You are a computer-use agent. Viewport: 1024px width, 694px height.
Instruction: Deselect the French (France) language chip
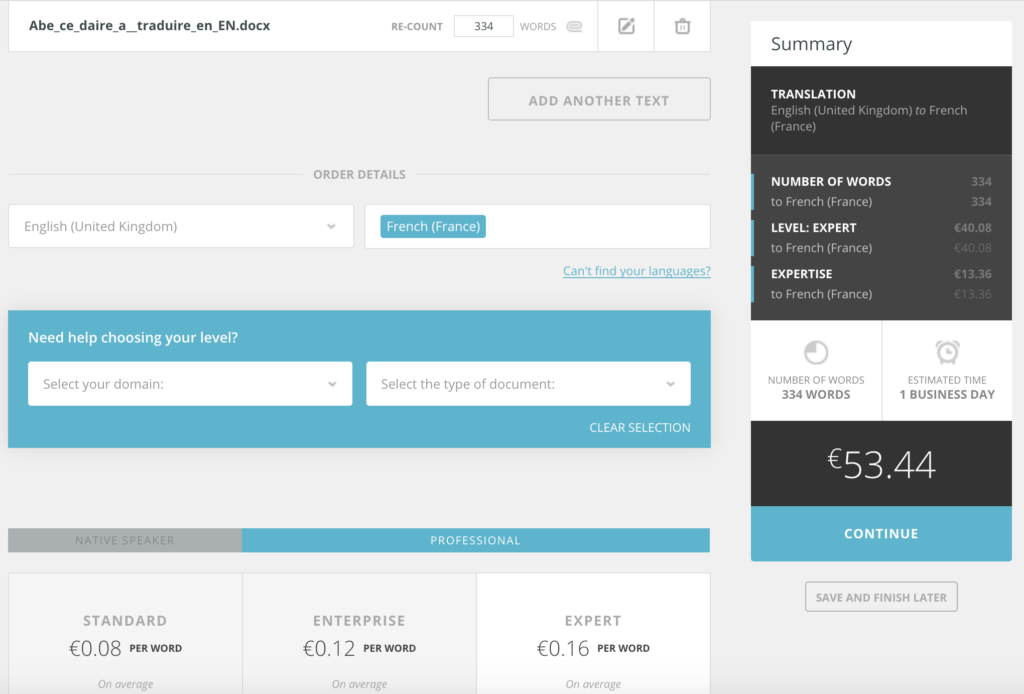433,226
